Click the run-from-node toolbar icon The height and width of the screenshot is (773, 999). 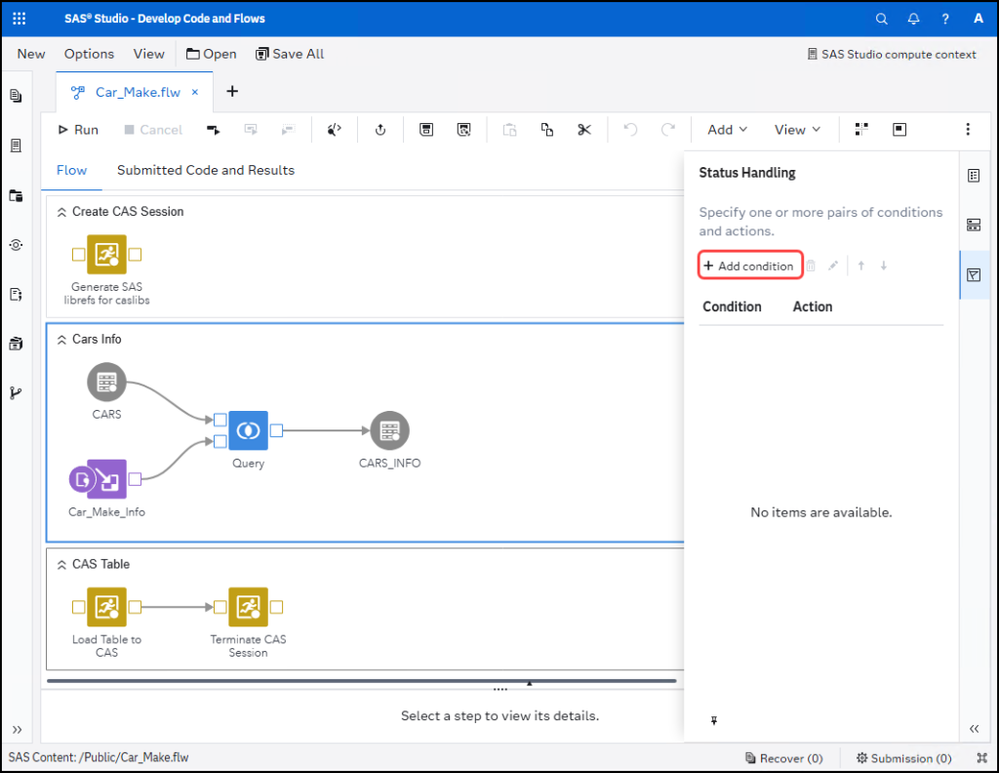coord(213,130)
